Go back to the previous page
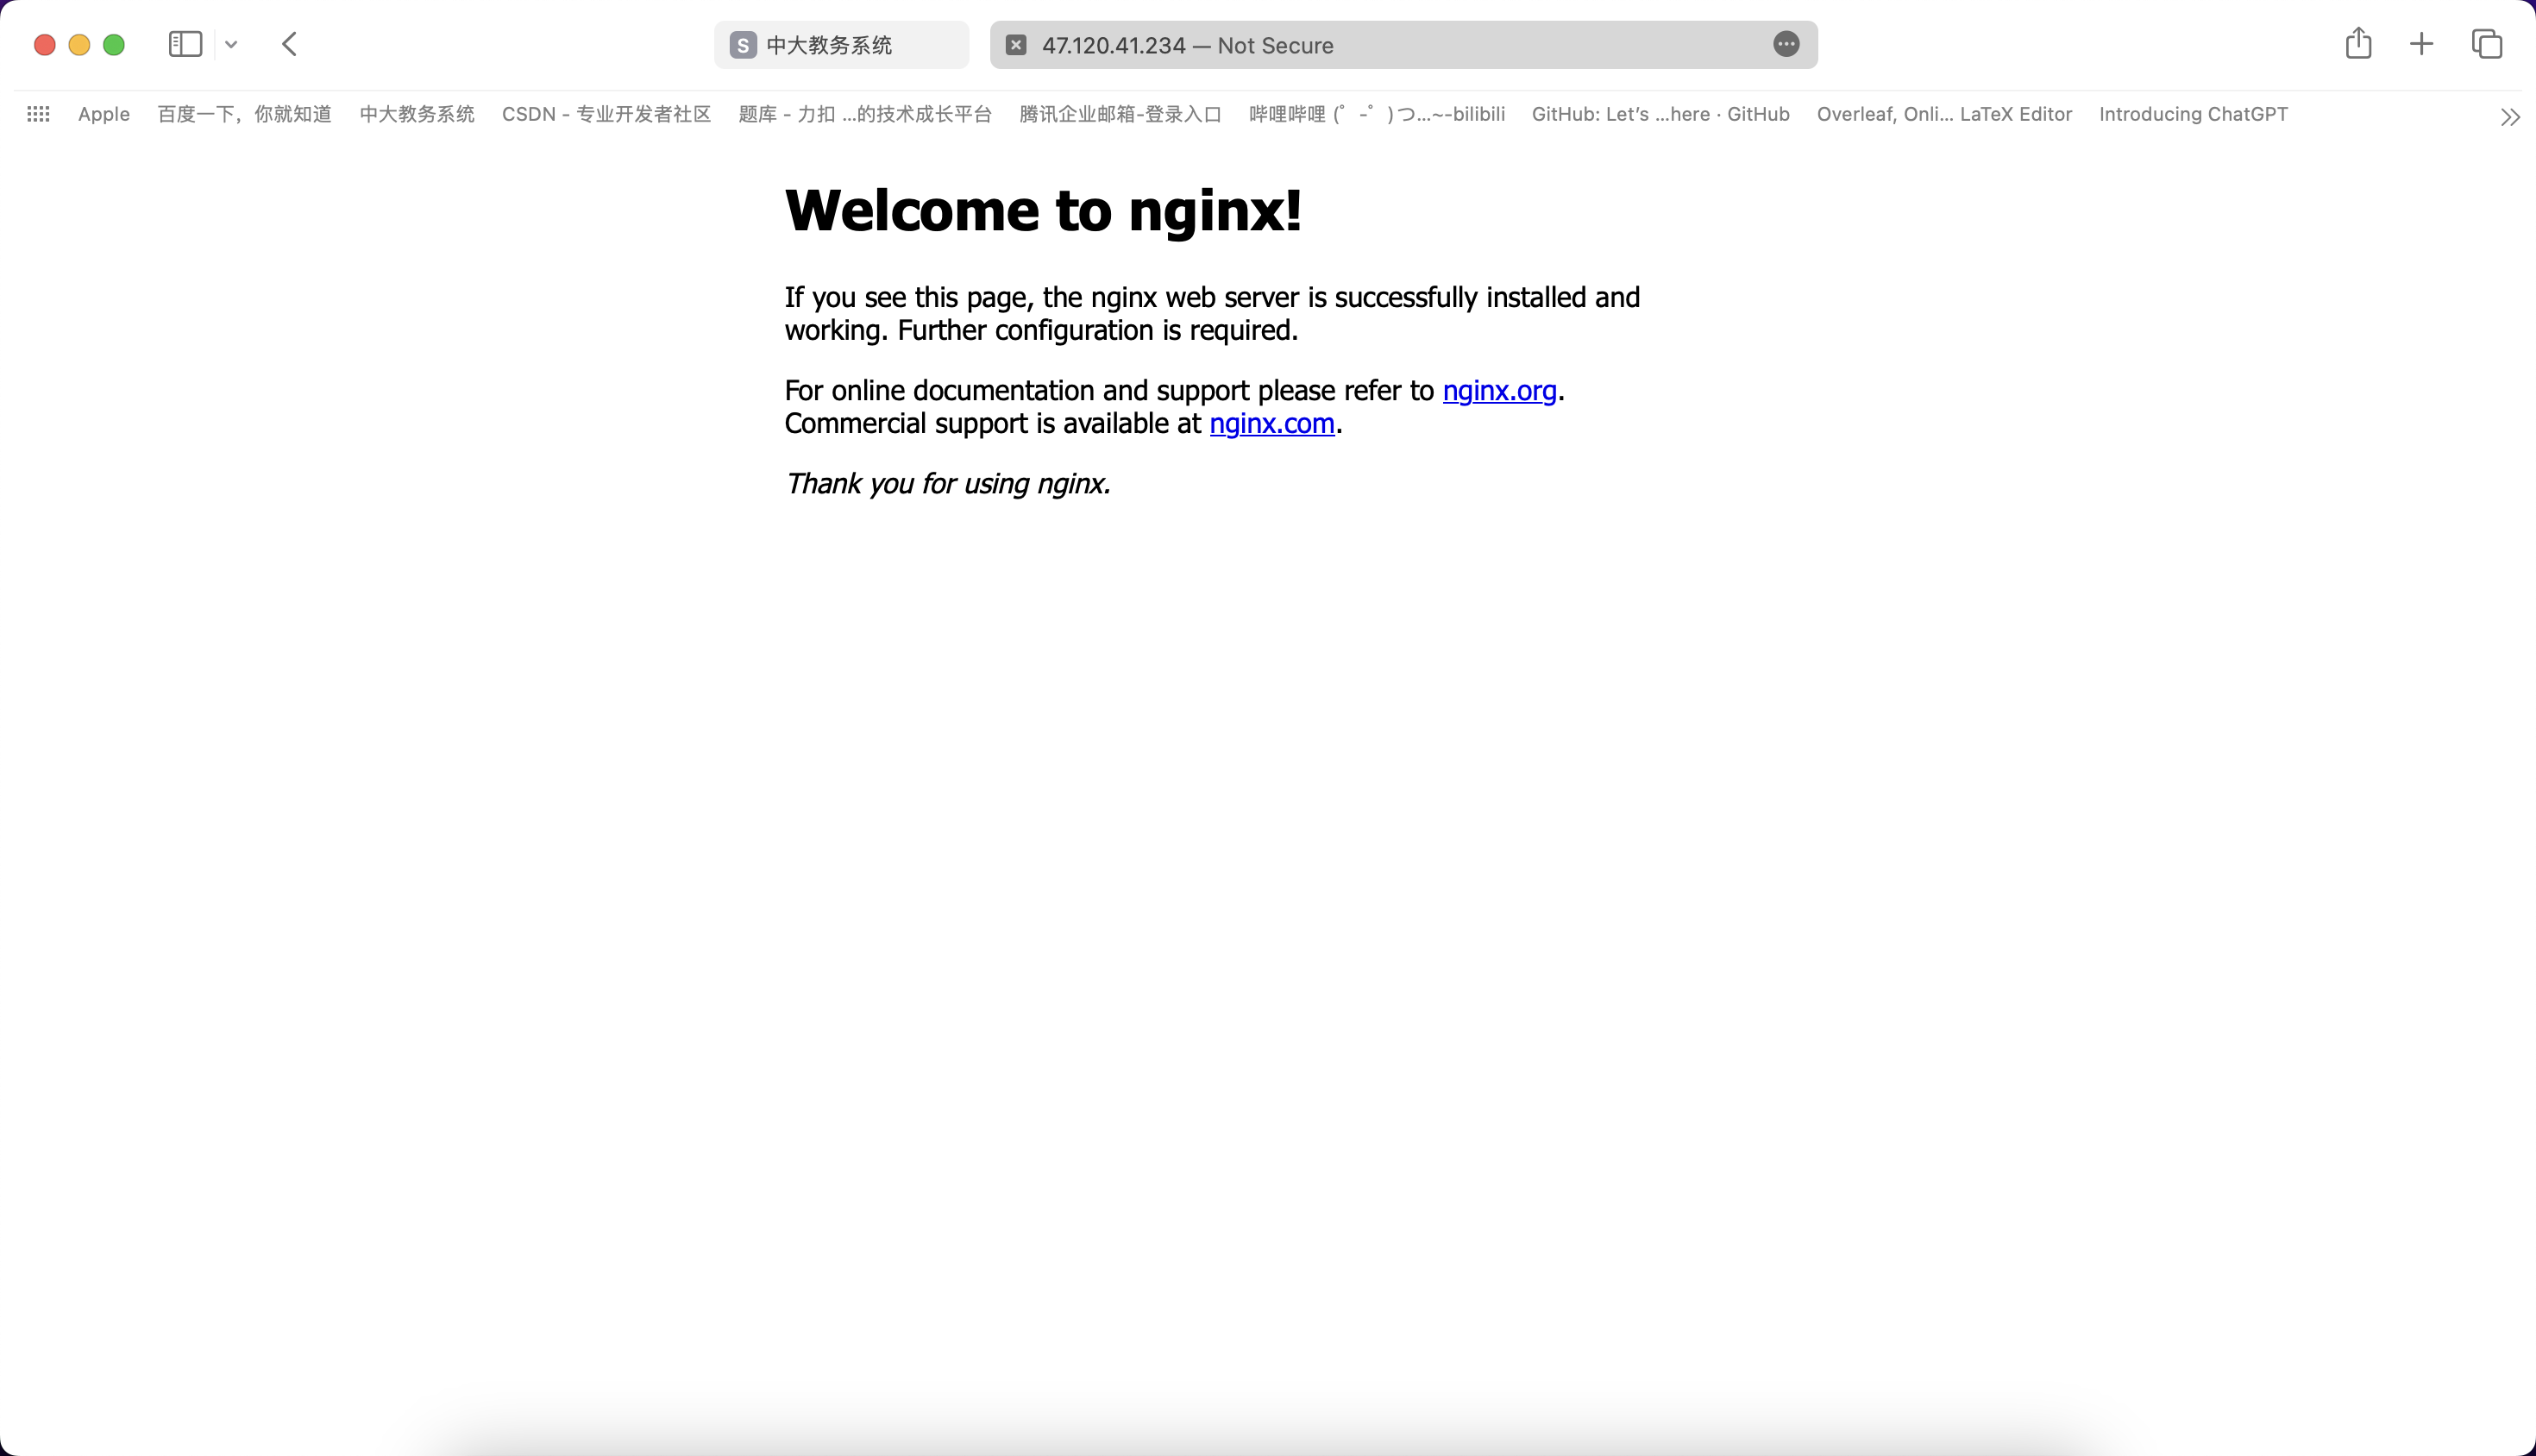This screenshot has width=2536, height=1456. point(290,44)
